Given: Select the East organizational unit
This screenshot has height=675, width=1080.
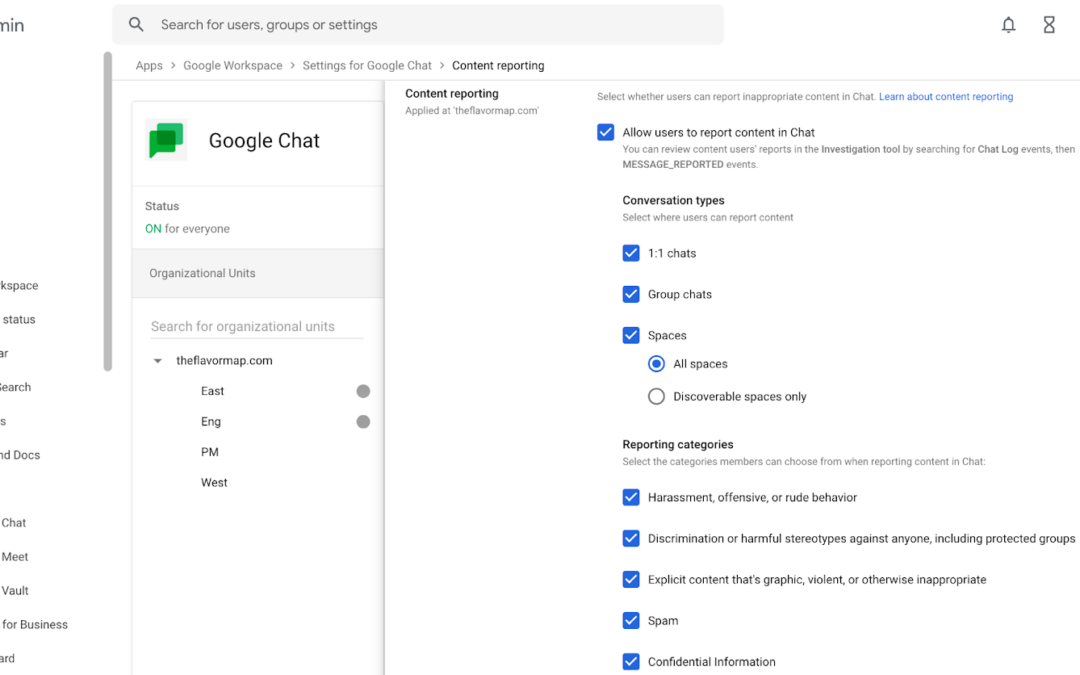Looking at the screenshot, I should point(212,391).
